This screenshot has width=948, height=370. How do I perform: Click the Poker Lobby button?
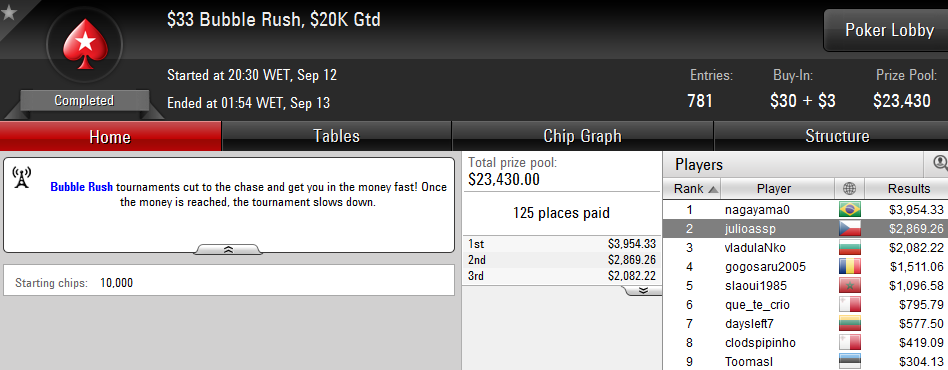pos(889,30)
